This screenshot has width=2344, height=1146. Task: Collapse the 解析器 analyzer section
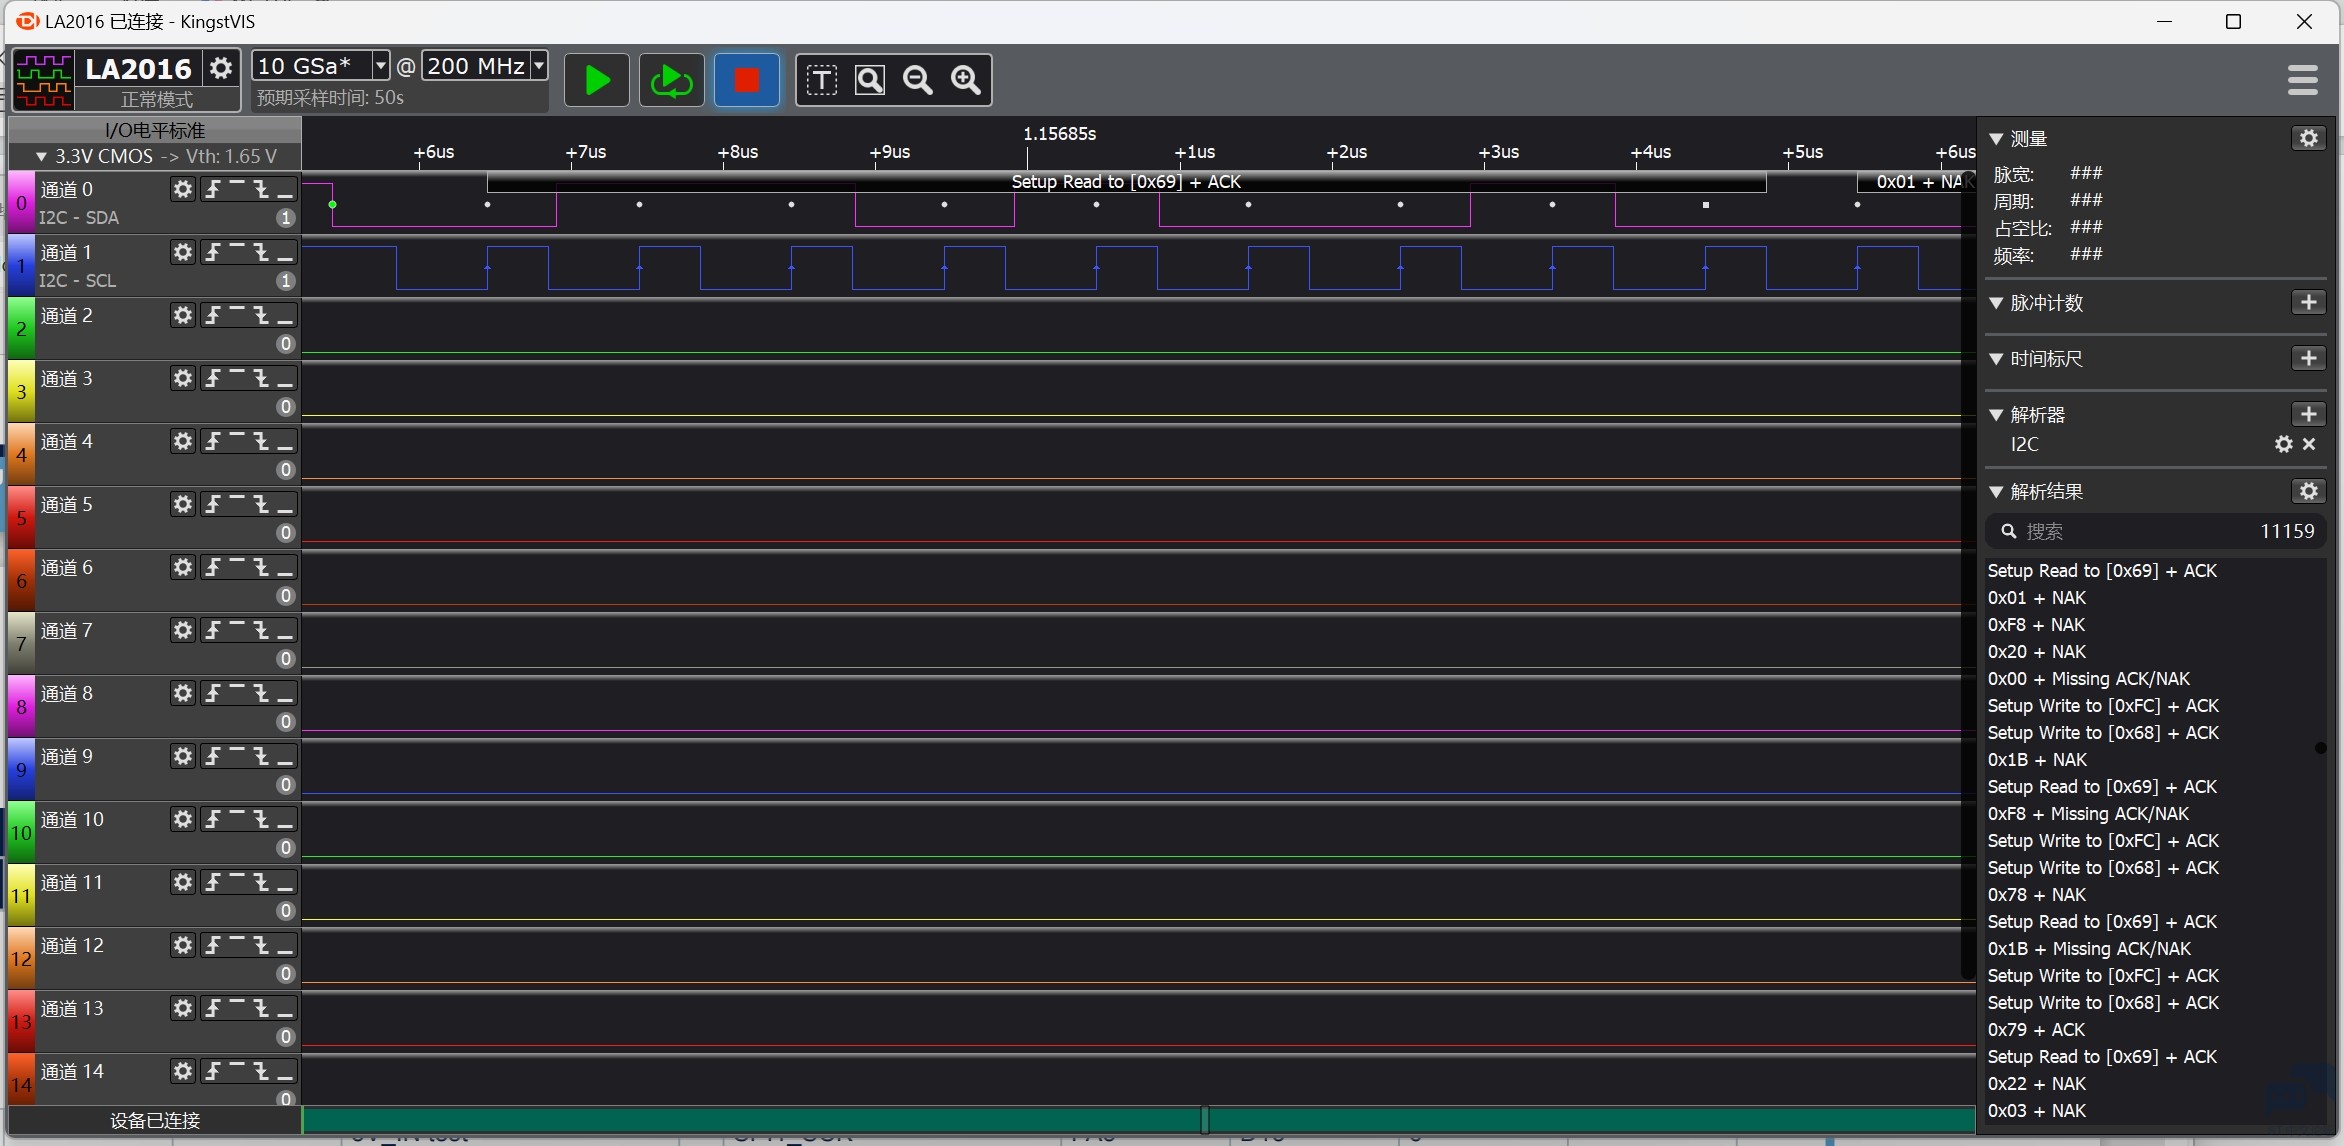(x=1996, y=415)
